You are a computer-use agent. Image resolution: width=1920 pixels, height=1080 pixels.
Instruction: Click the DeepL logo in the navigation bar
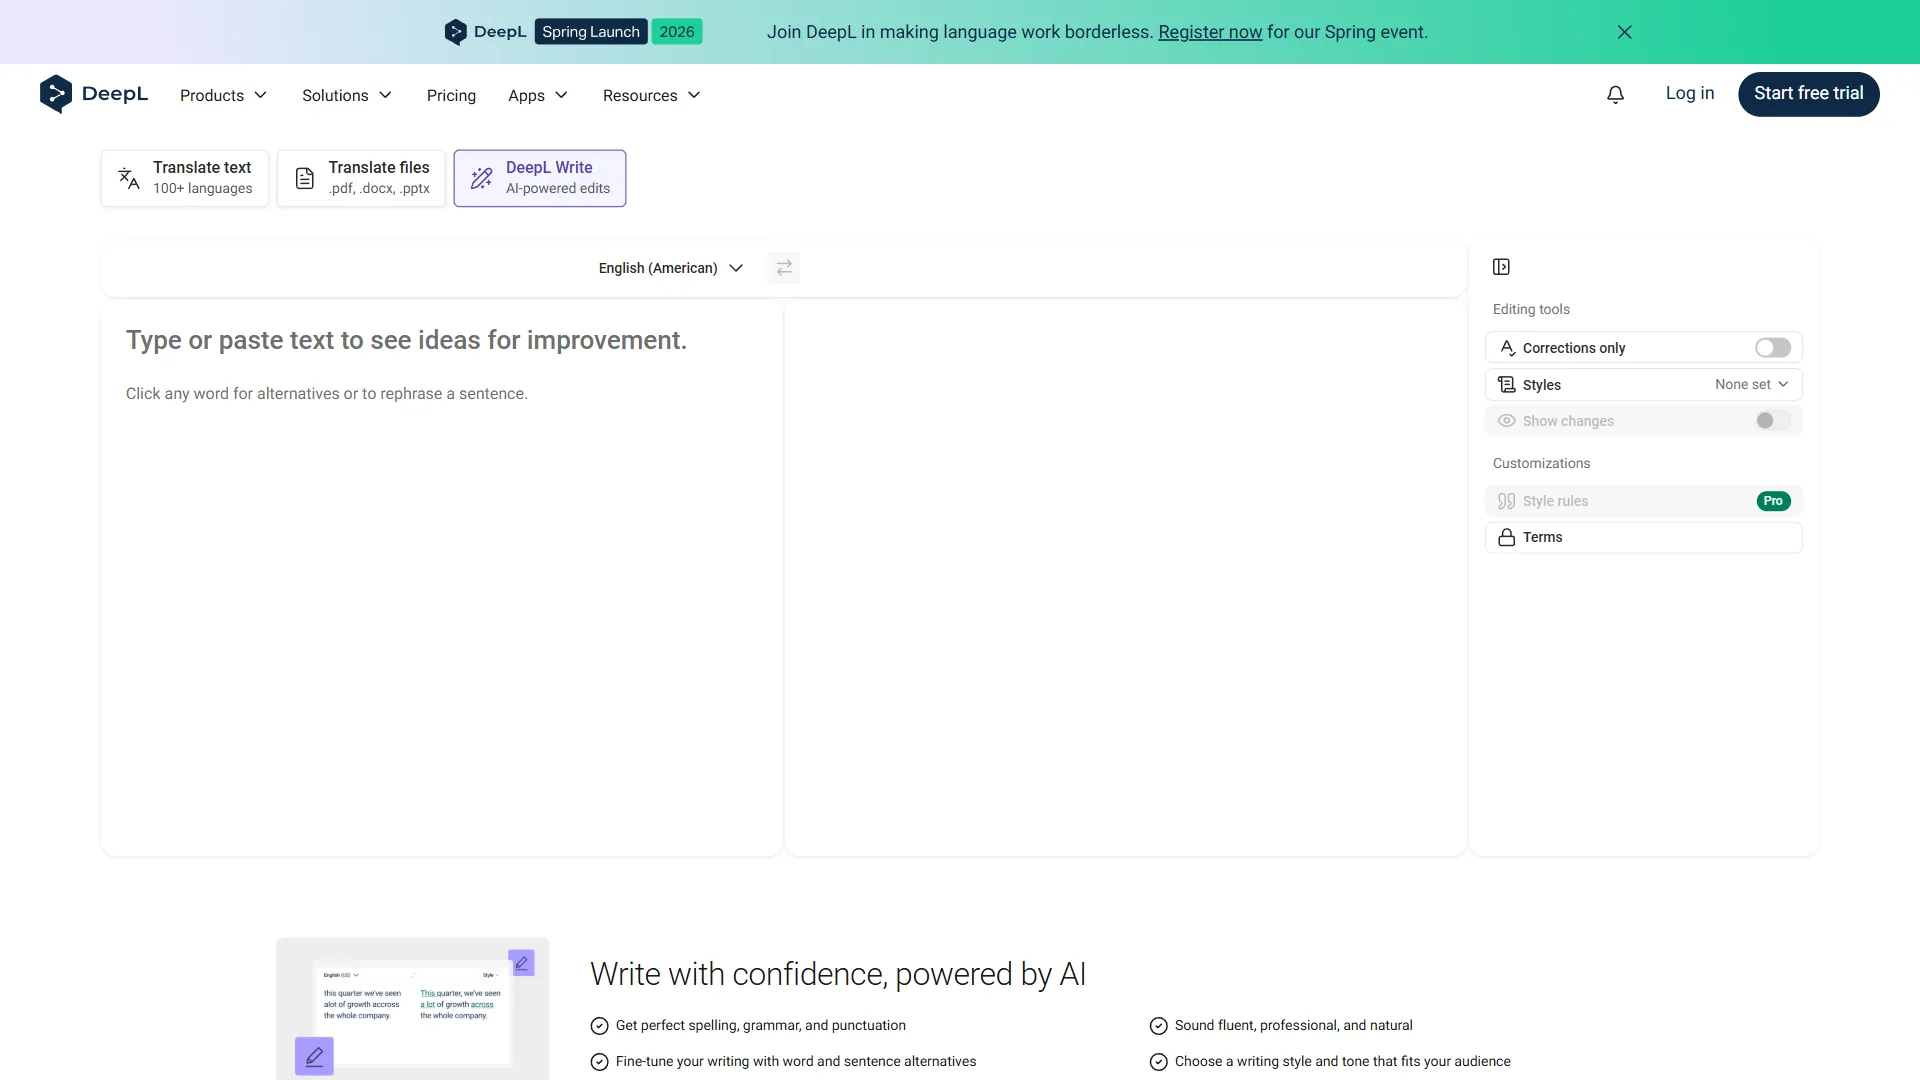(94, 94)
